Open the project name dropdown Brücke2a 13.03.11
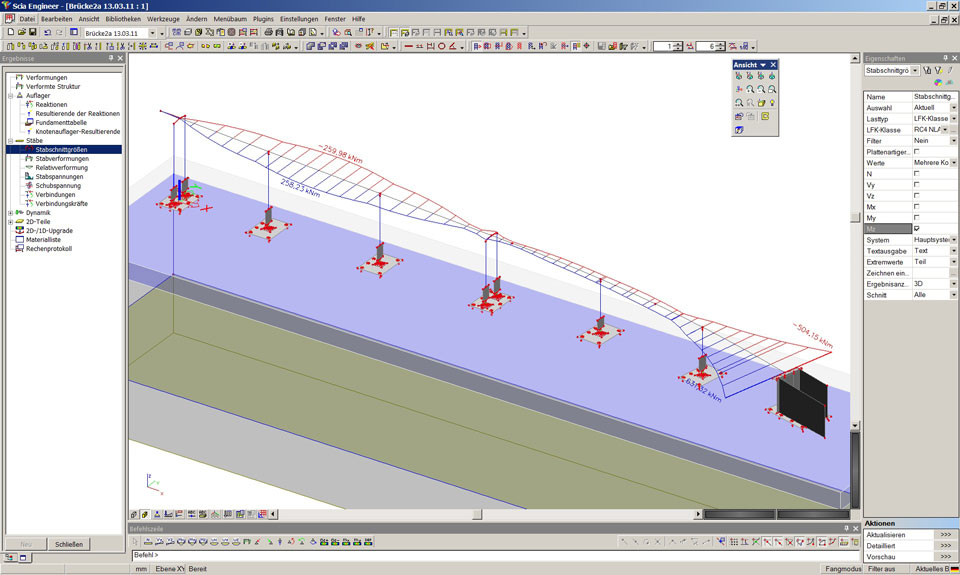960x575 pixels. pyautogui.click(x=151, y=32)
